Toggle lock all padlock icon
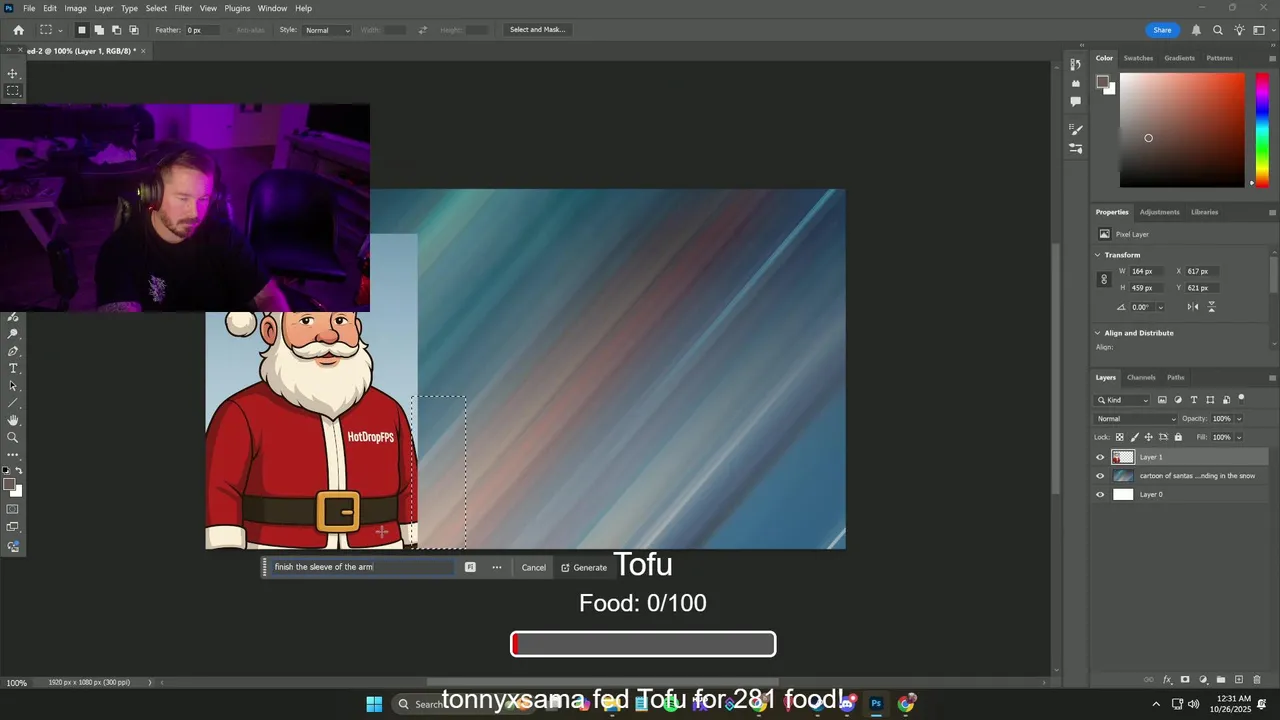This screenshot has height=720, width=1280. click(x=1178, y=437)
